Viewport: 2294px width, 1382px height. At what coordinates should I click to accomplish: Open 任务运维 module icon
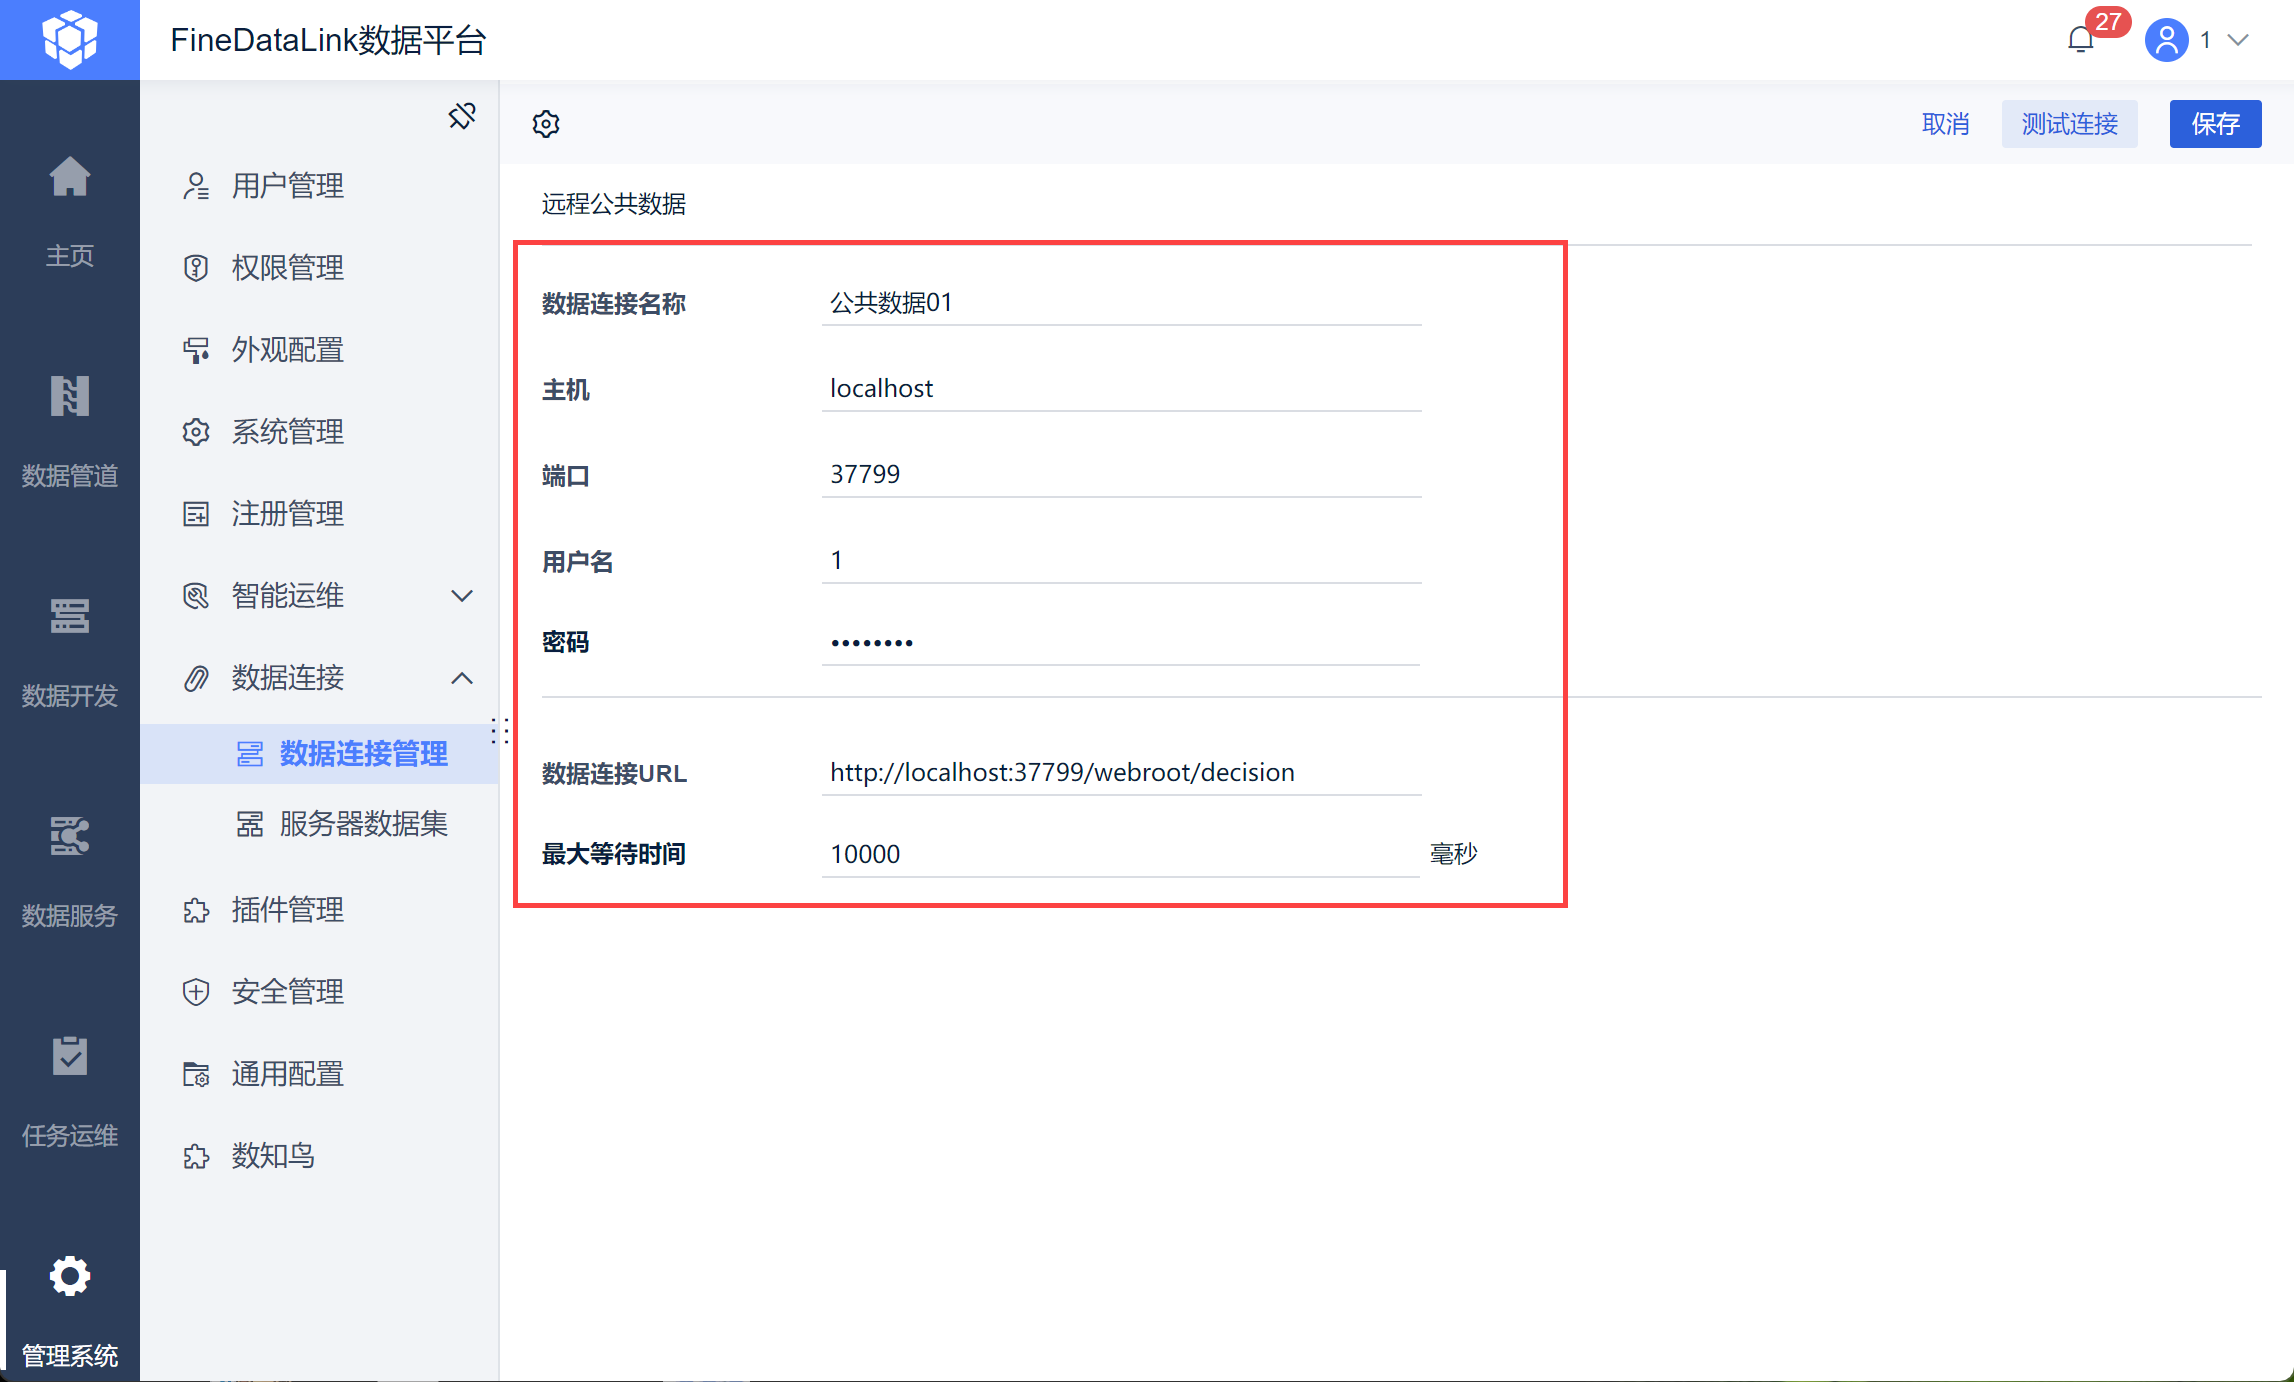pos(70,1057)
